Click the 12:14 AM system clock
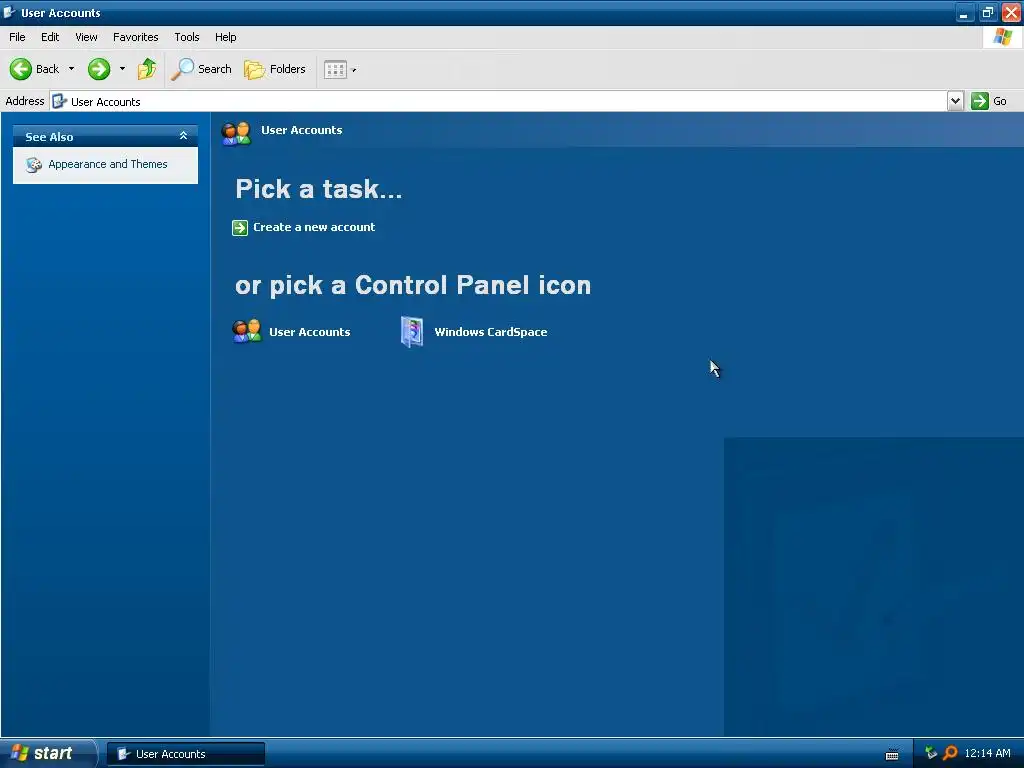The width and height of the screenshot is (1024, 768). coord(987,753)
